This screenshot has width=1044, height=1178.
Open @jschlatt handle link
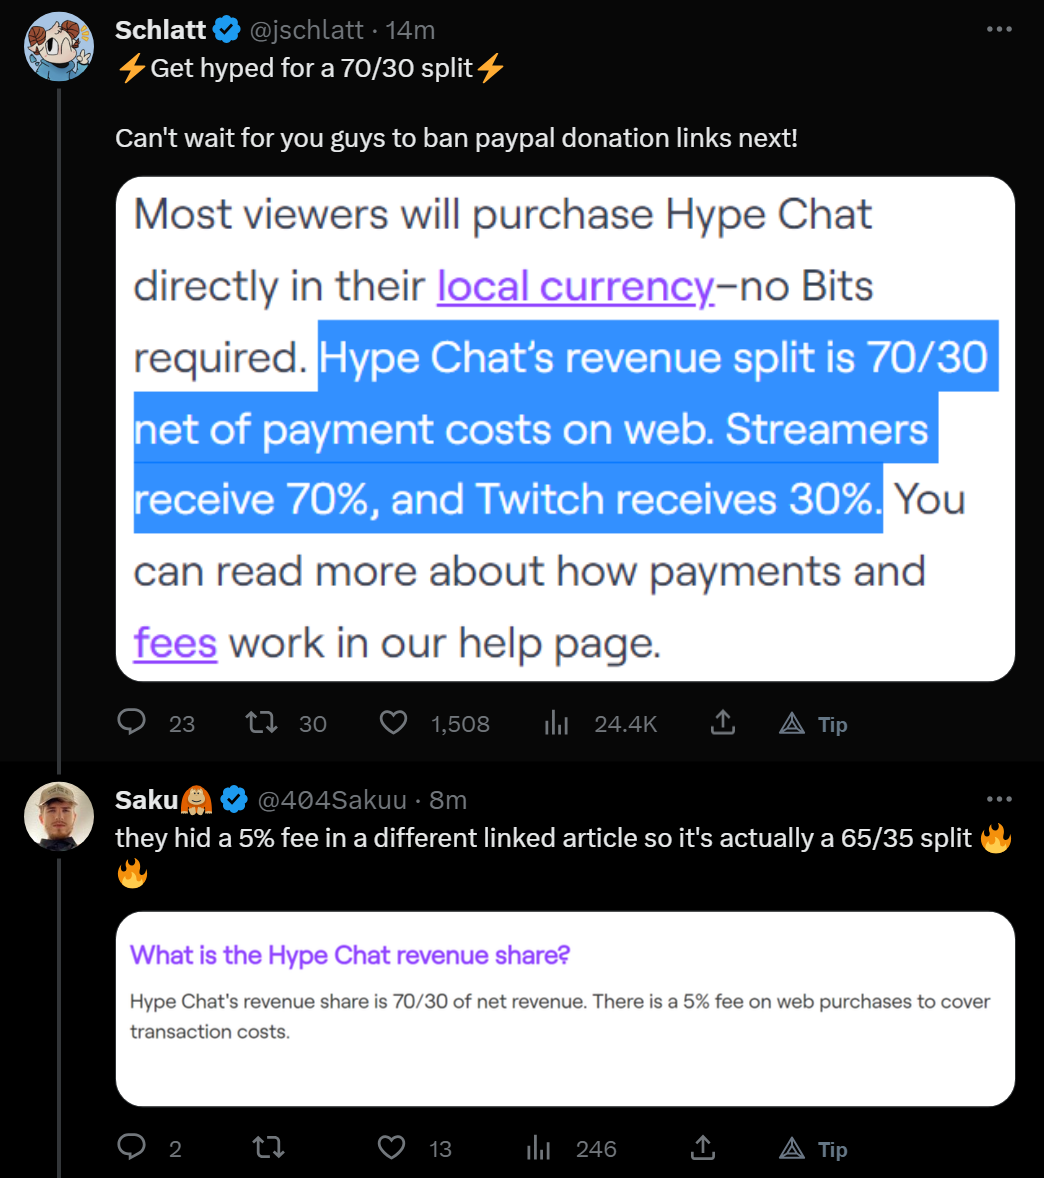(x=306, y=30)
